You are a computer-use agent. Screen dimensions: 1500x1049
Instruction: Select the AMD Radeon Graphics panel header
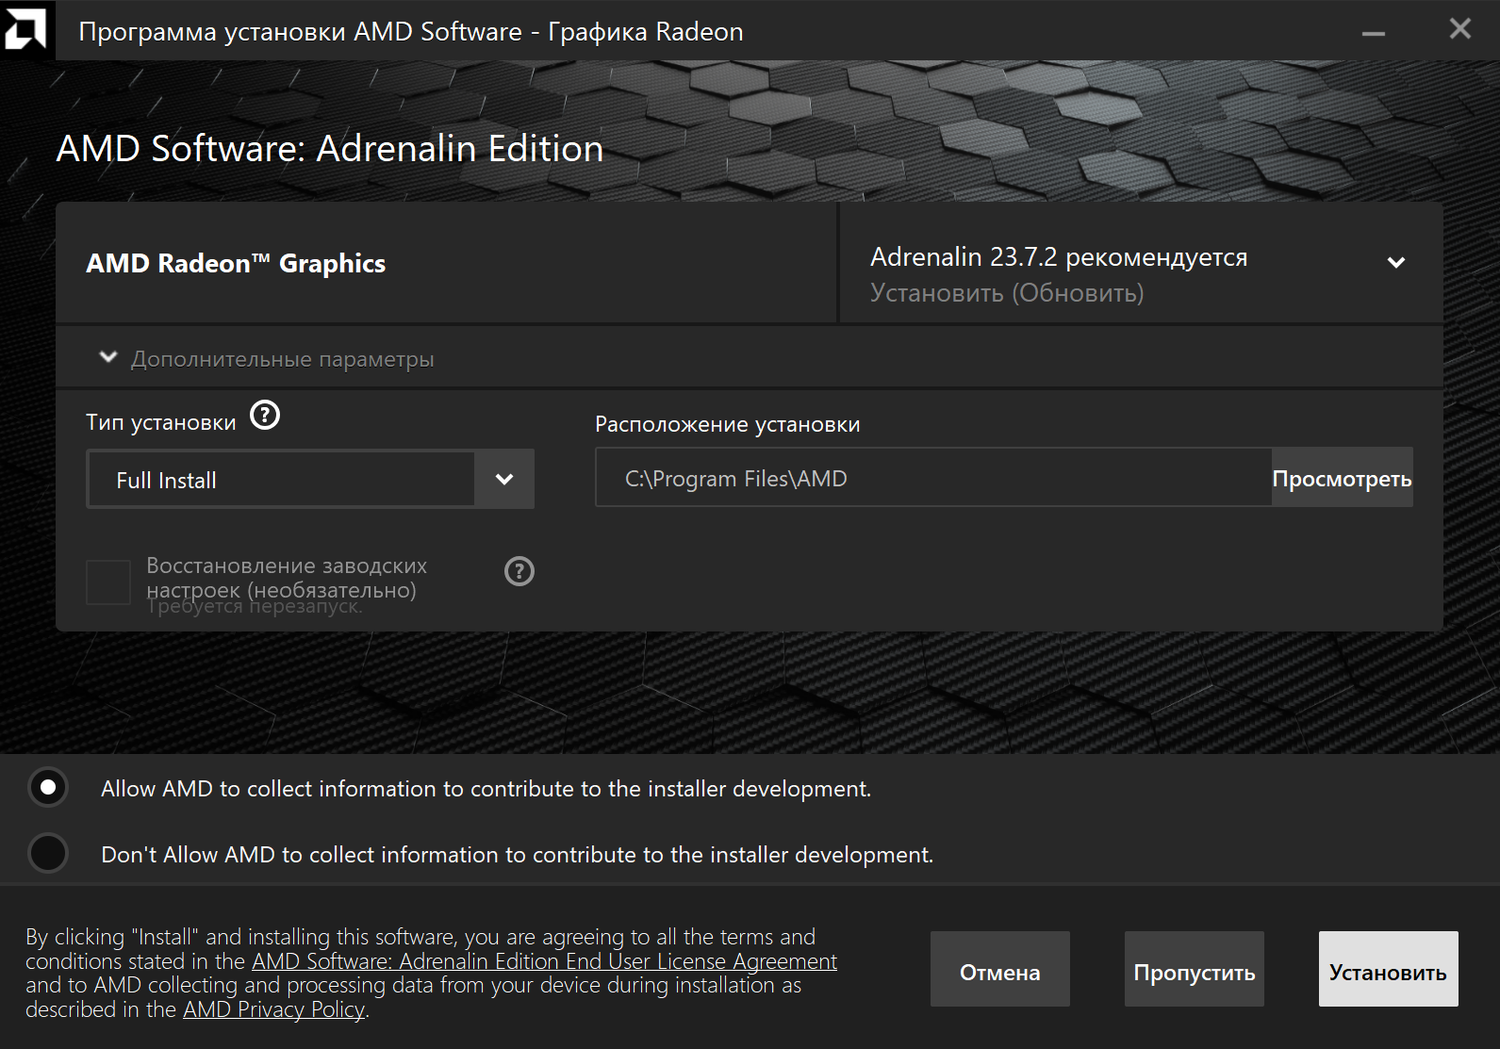pyautogui.click(x=236, y=263)
